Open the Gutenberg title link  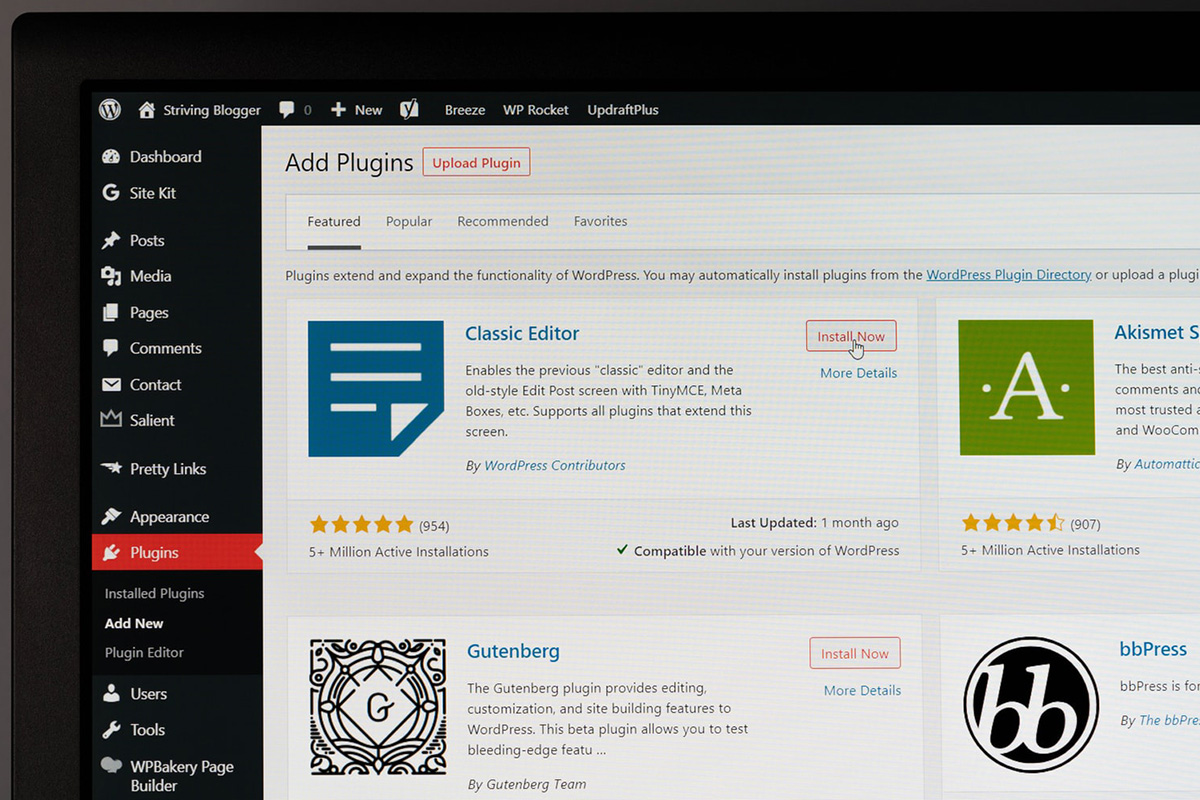click(513, 651)
